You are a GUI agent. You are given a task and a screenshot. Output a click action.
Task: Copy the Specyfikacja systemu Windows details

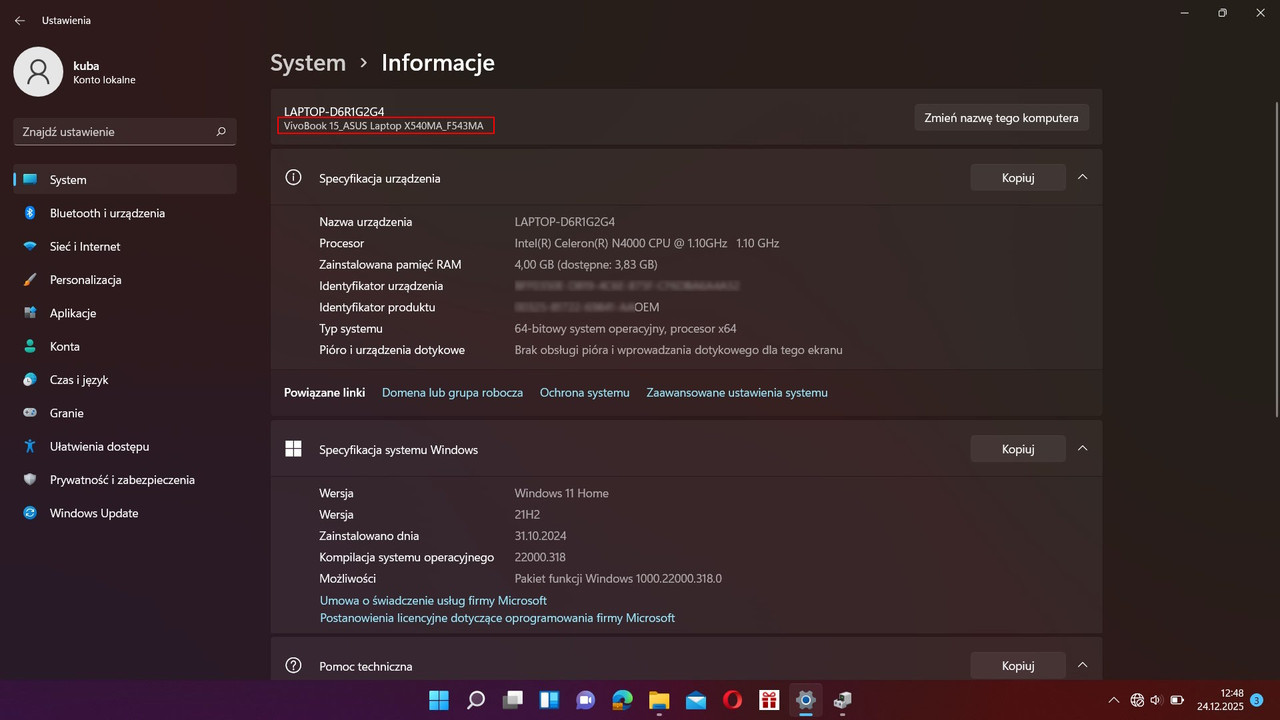tap(1018, 449)
